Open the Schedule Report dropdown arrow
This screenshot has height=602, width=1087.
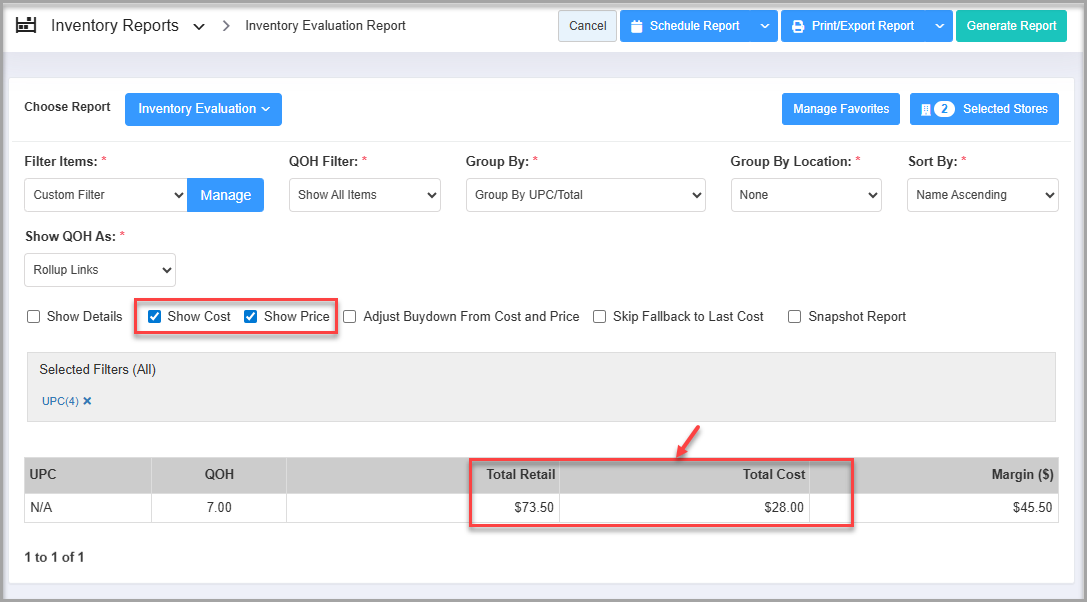tap(764, 26)
